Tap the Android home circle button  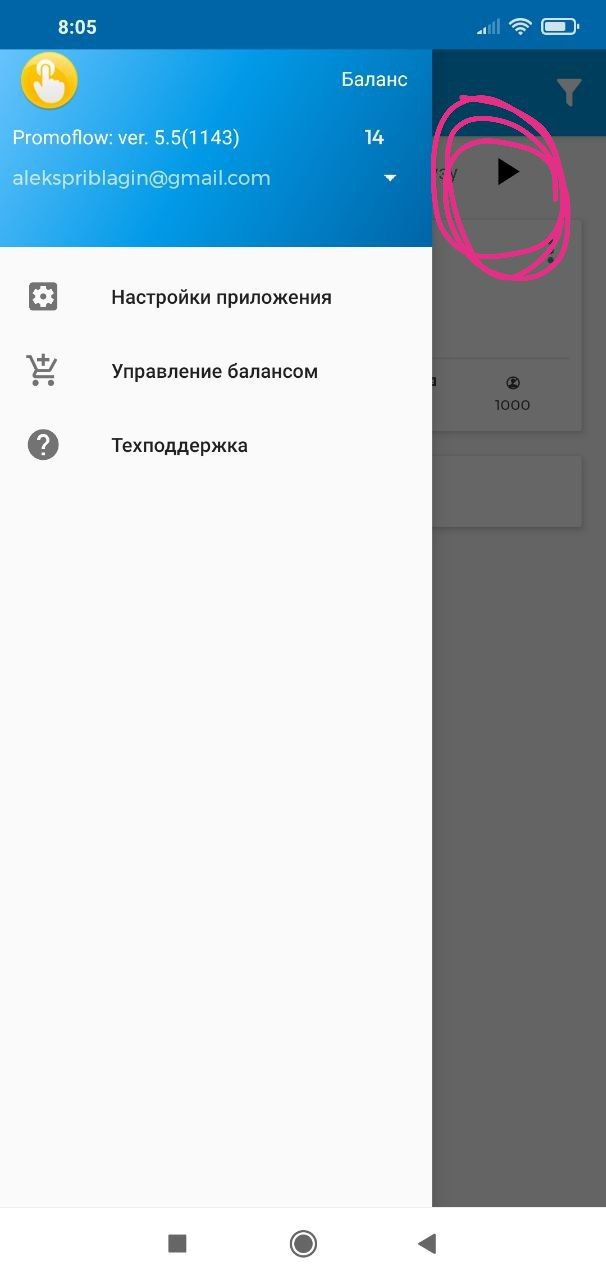pyautogui.click(x=303, y=1243)
